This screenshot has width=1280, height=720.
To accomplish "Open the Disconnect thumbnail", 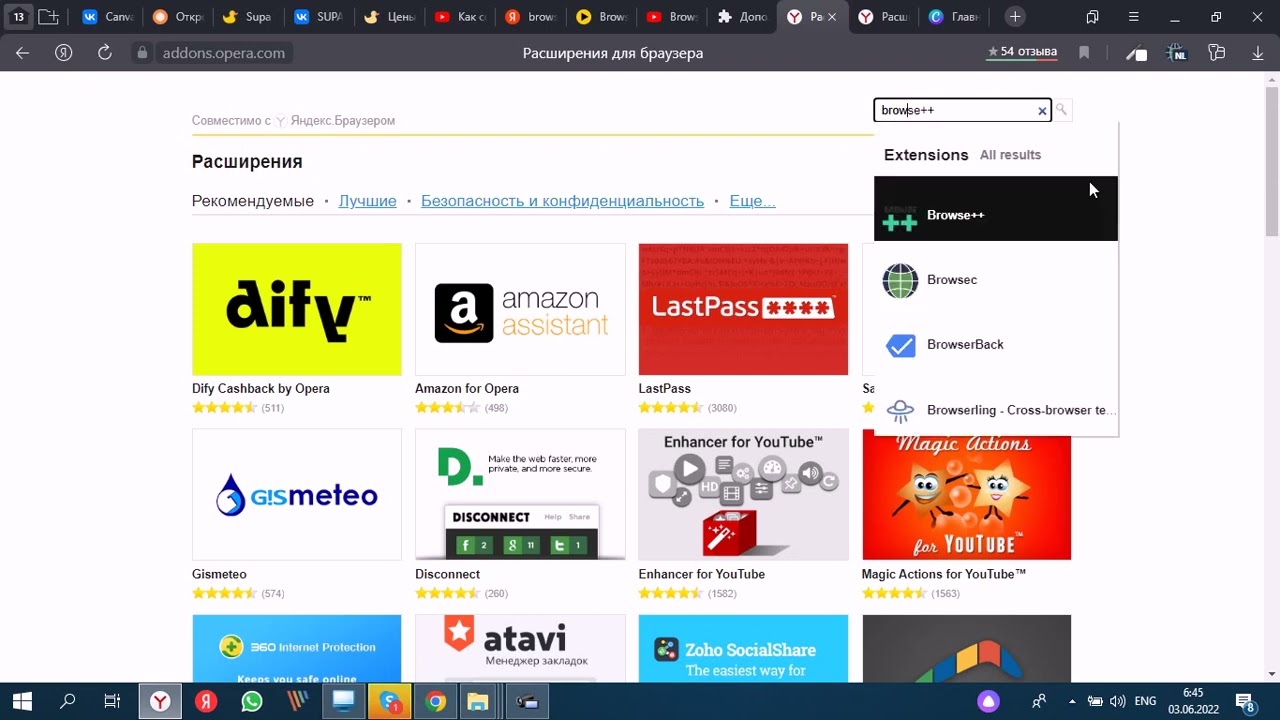I will coord(520,494).
